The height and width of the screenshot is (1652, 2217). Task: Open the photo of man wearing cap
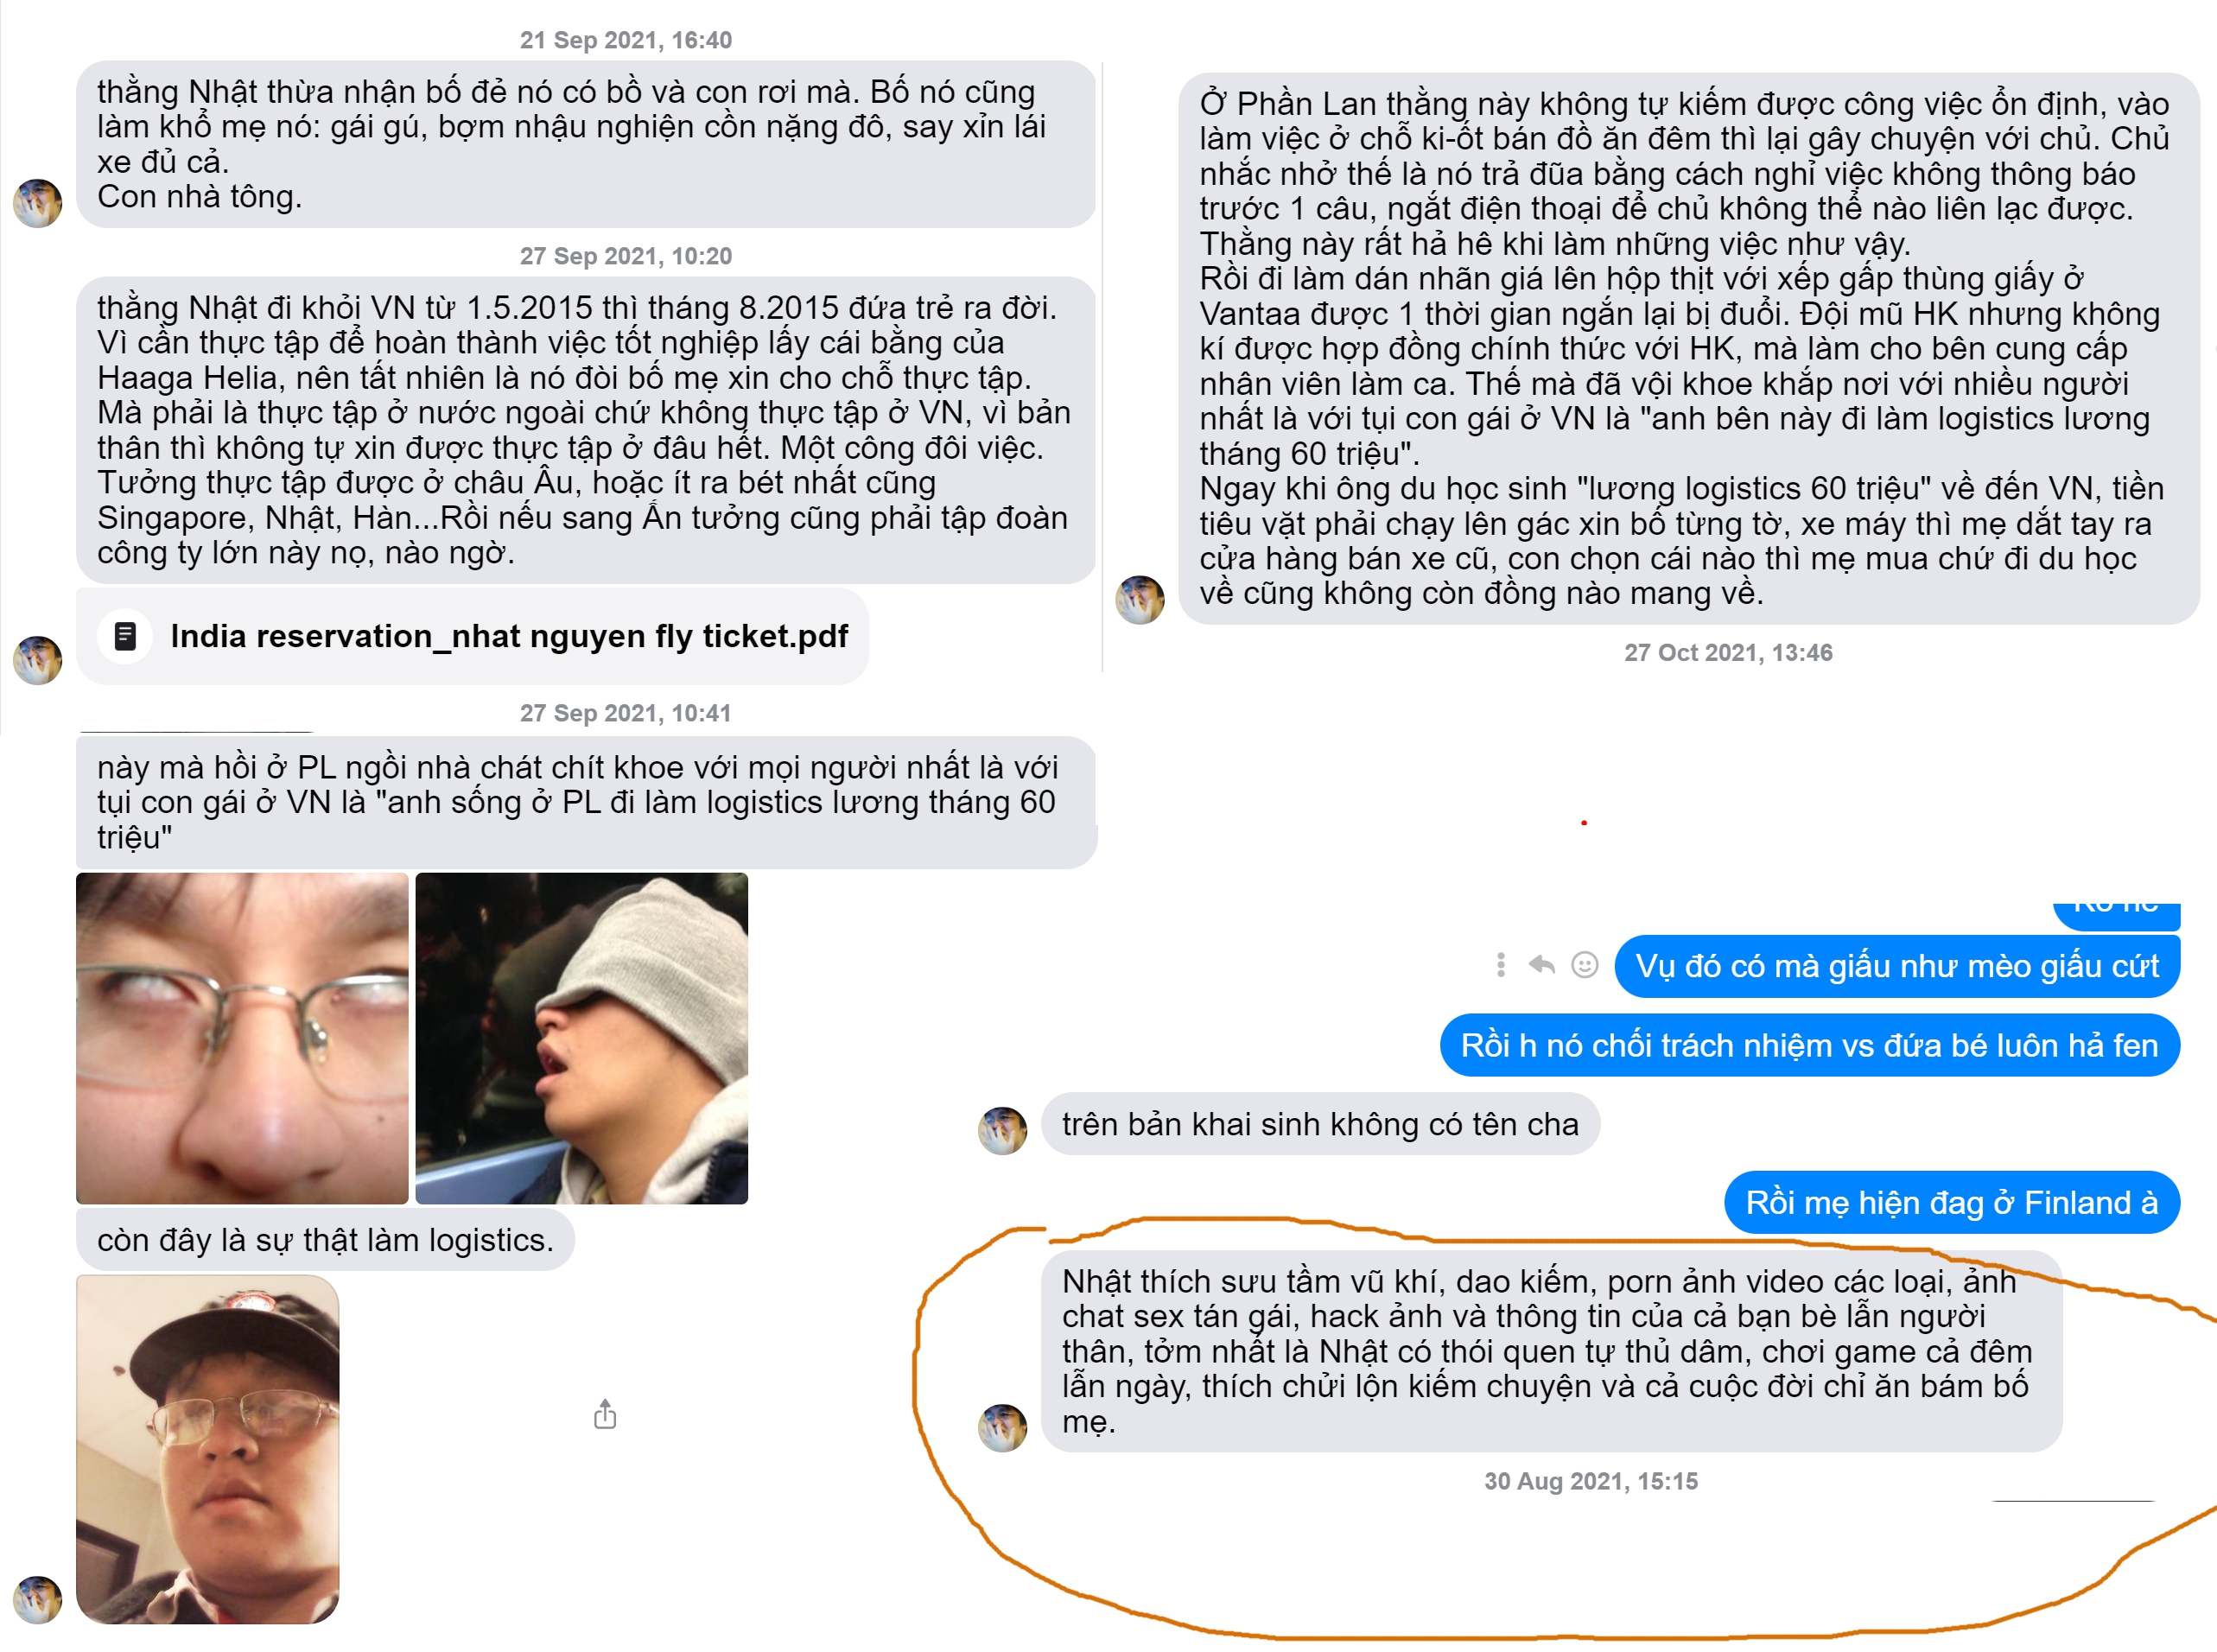point(208,1449)
